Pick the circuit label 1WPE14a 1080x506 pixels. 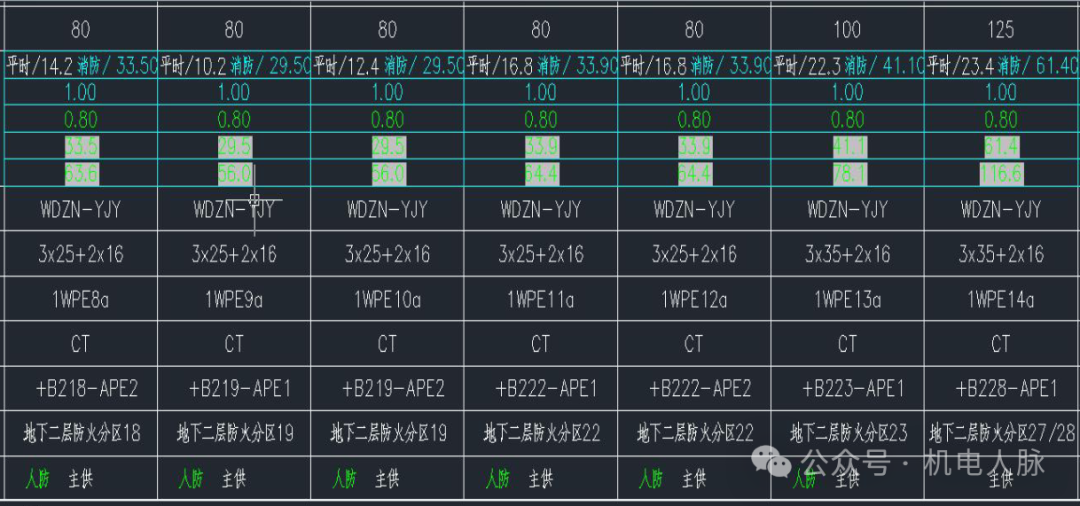[x=1001, y=299]
